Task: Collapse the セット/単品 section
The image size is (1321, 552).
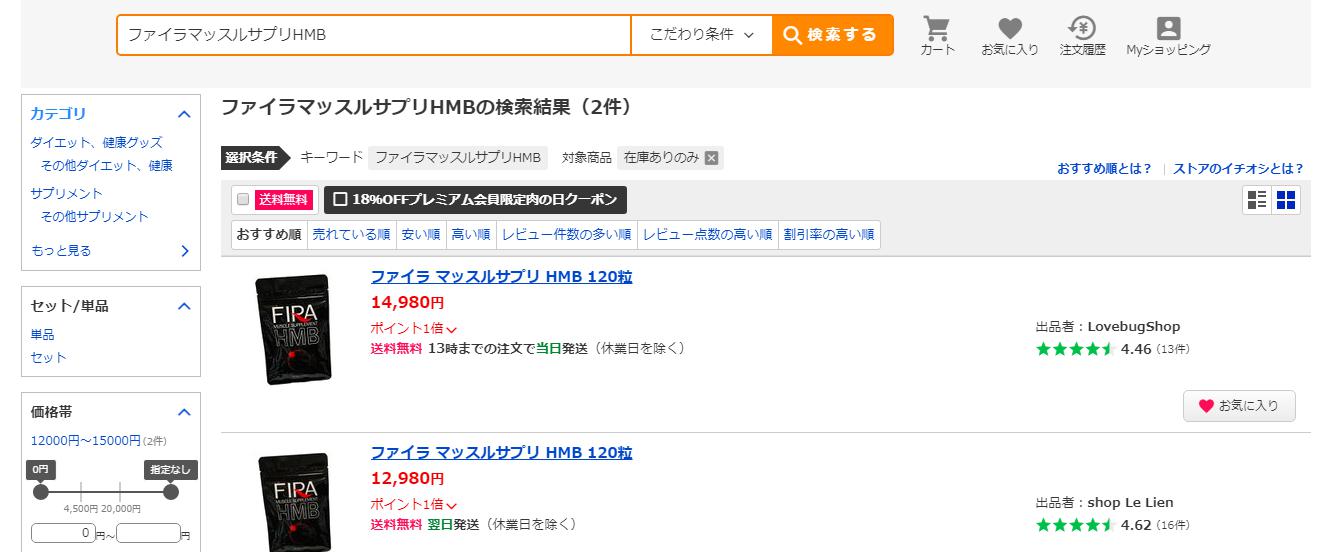Action: (x=184, y=306)
